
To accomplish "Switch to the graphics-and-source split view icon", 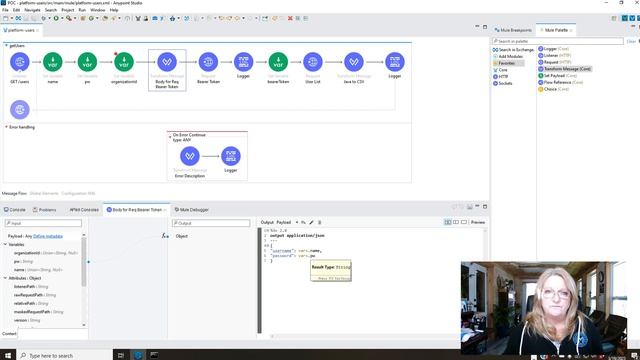I will (x=448, y=222).
